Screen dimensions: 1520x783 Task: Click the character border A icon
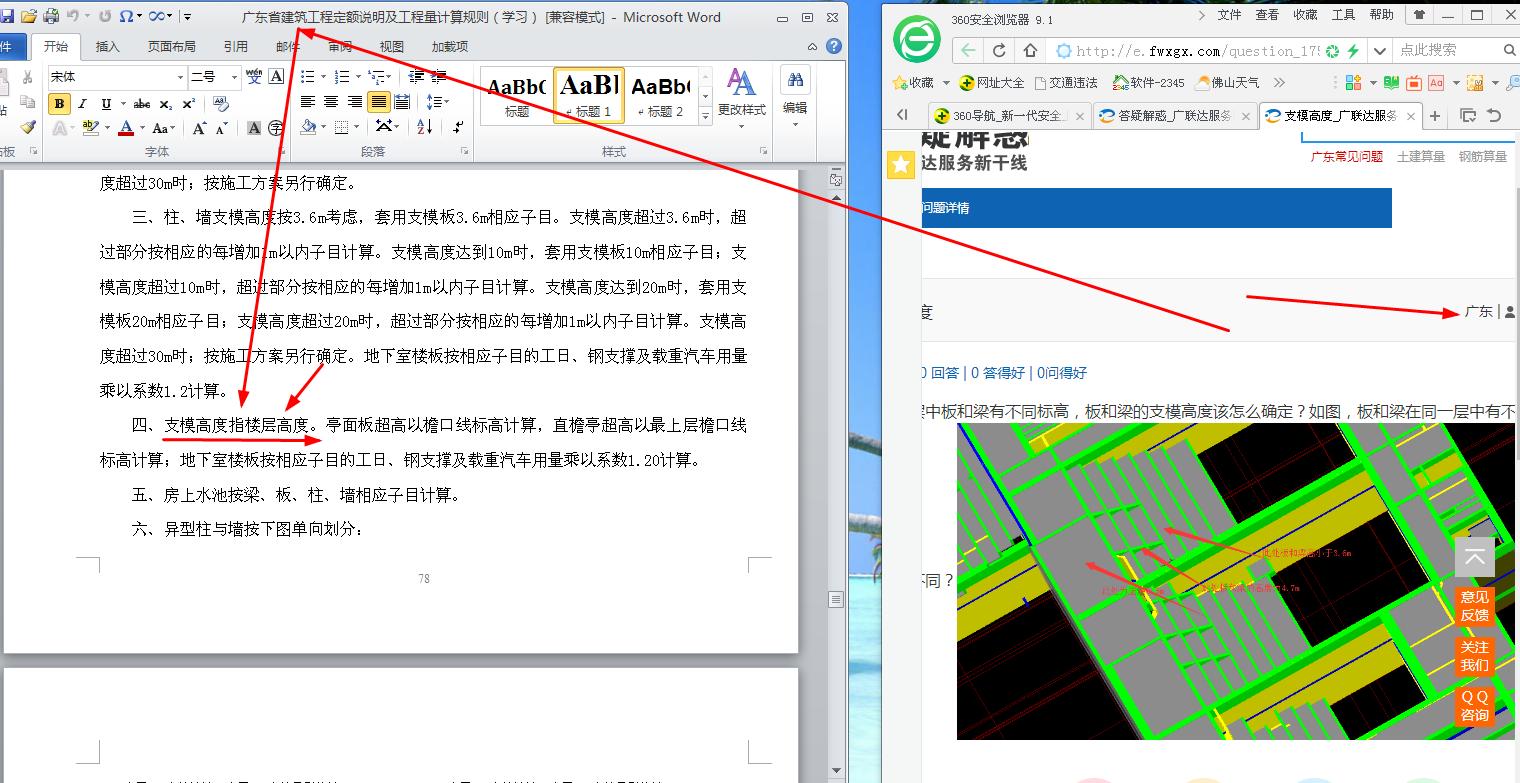tap(275, 77)
